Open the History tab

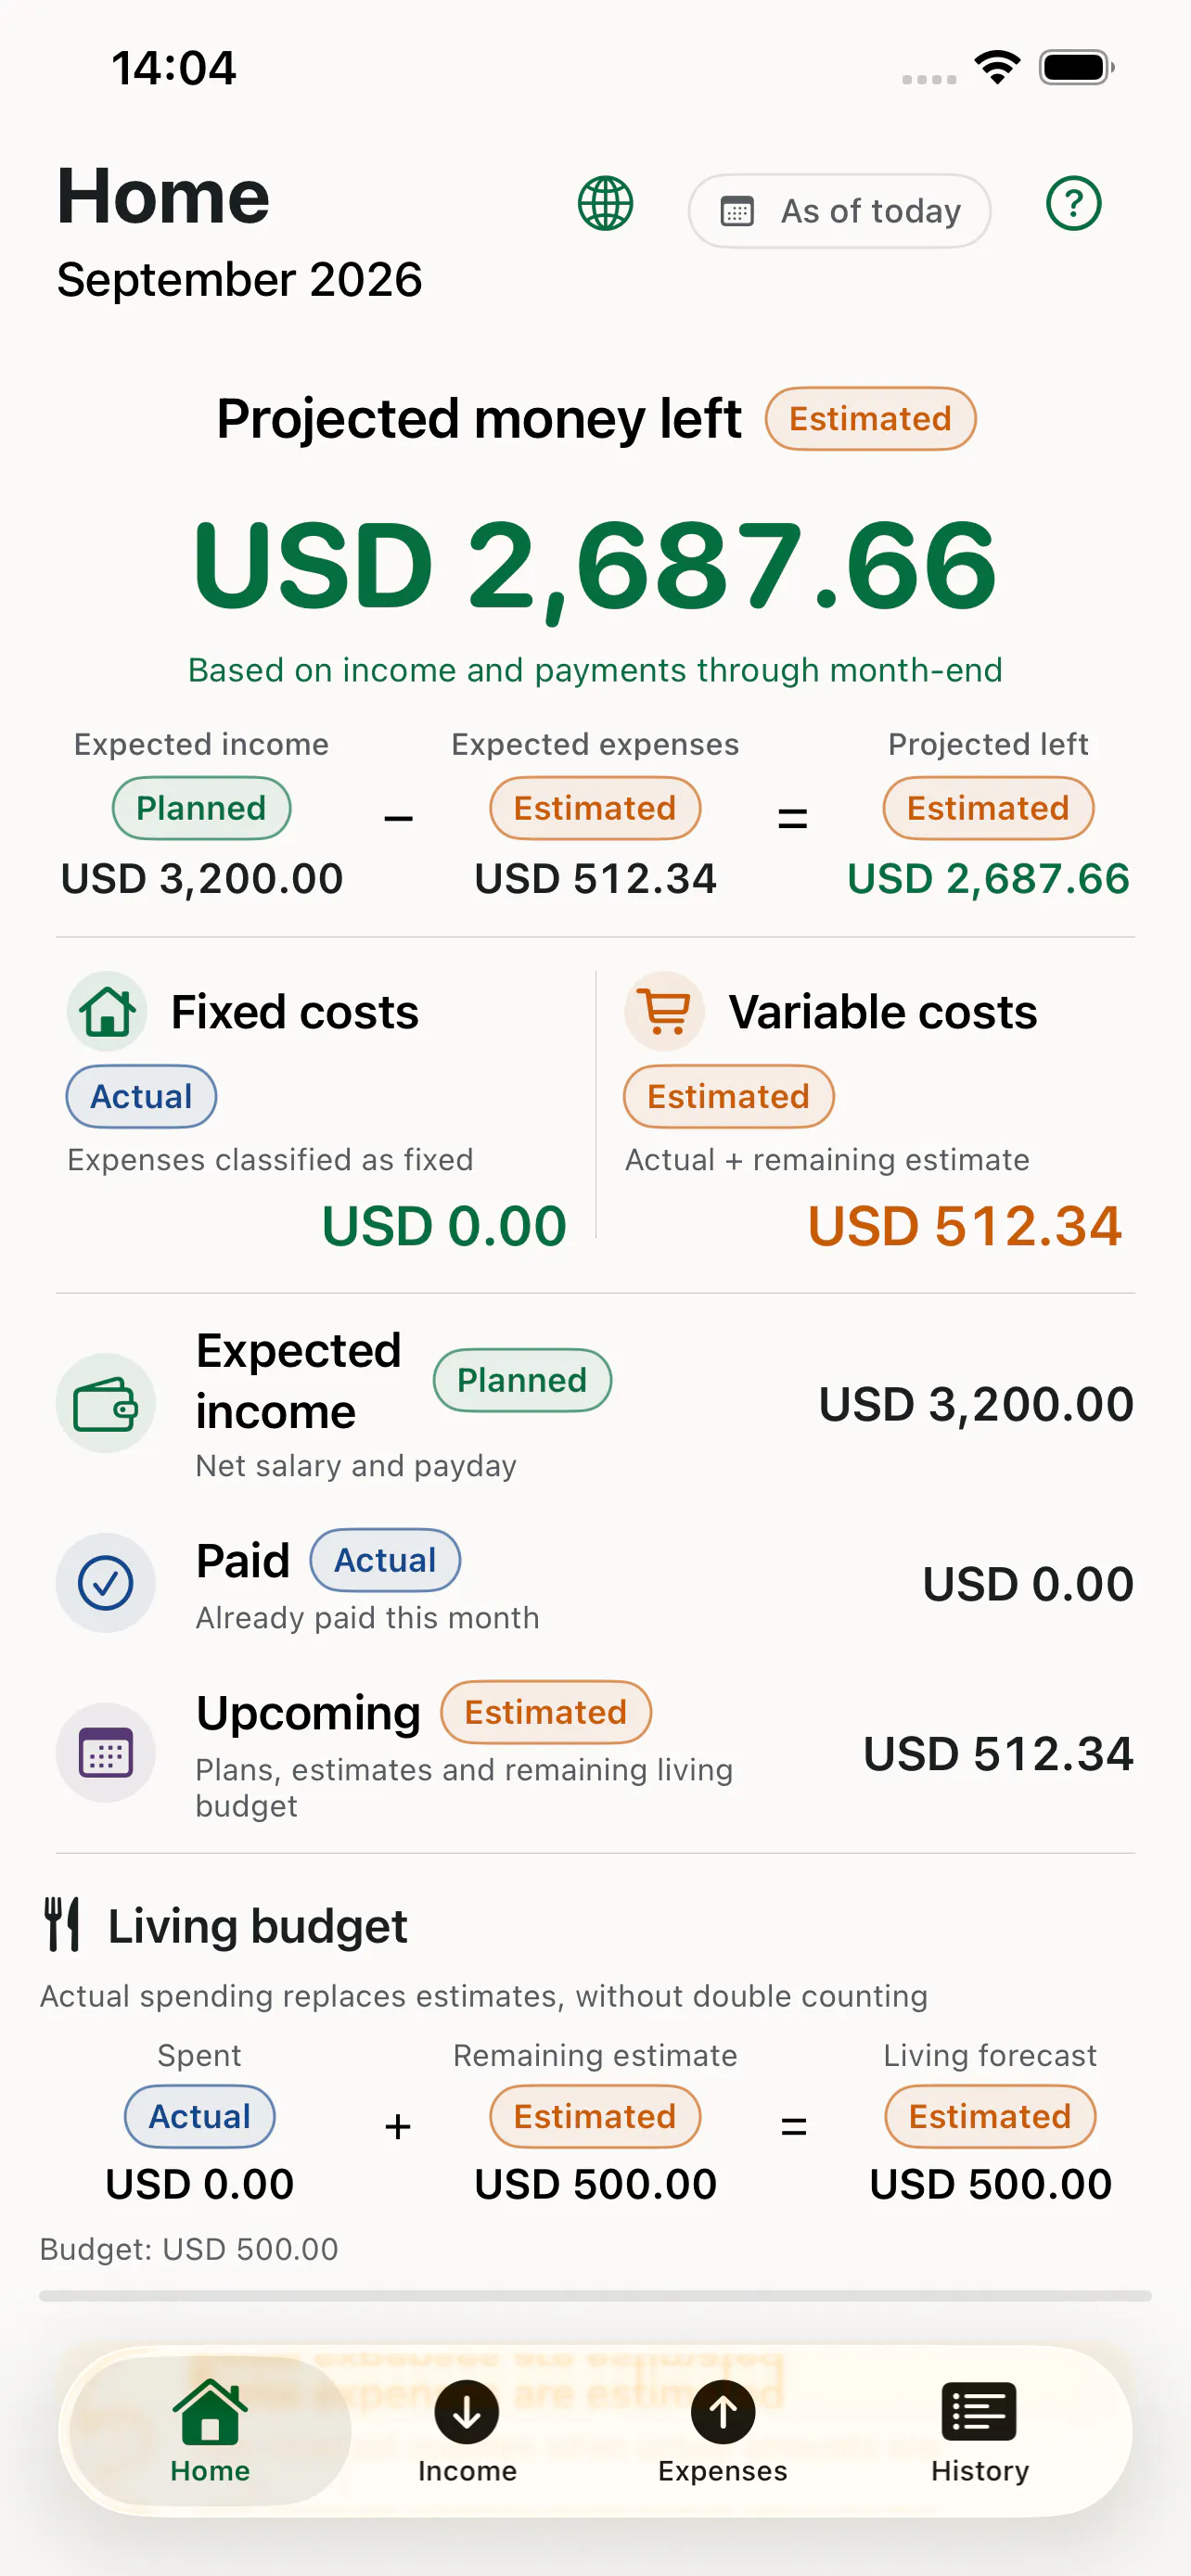pos(979,2431)
